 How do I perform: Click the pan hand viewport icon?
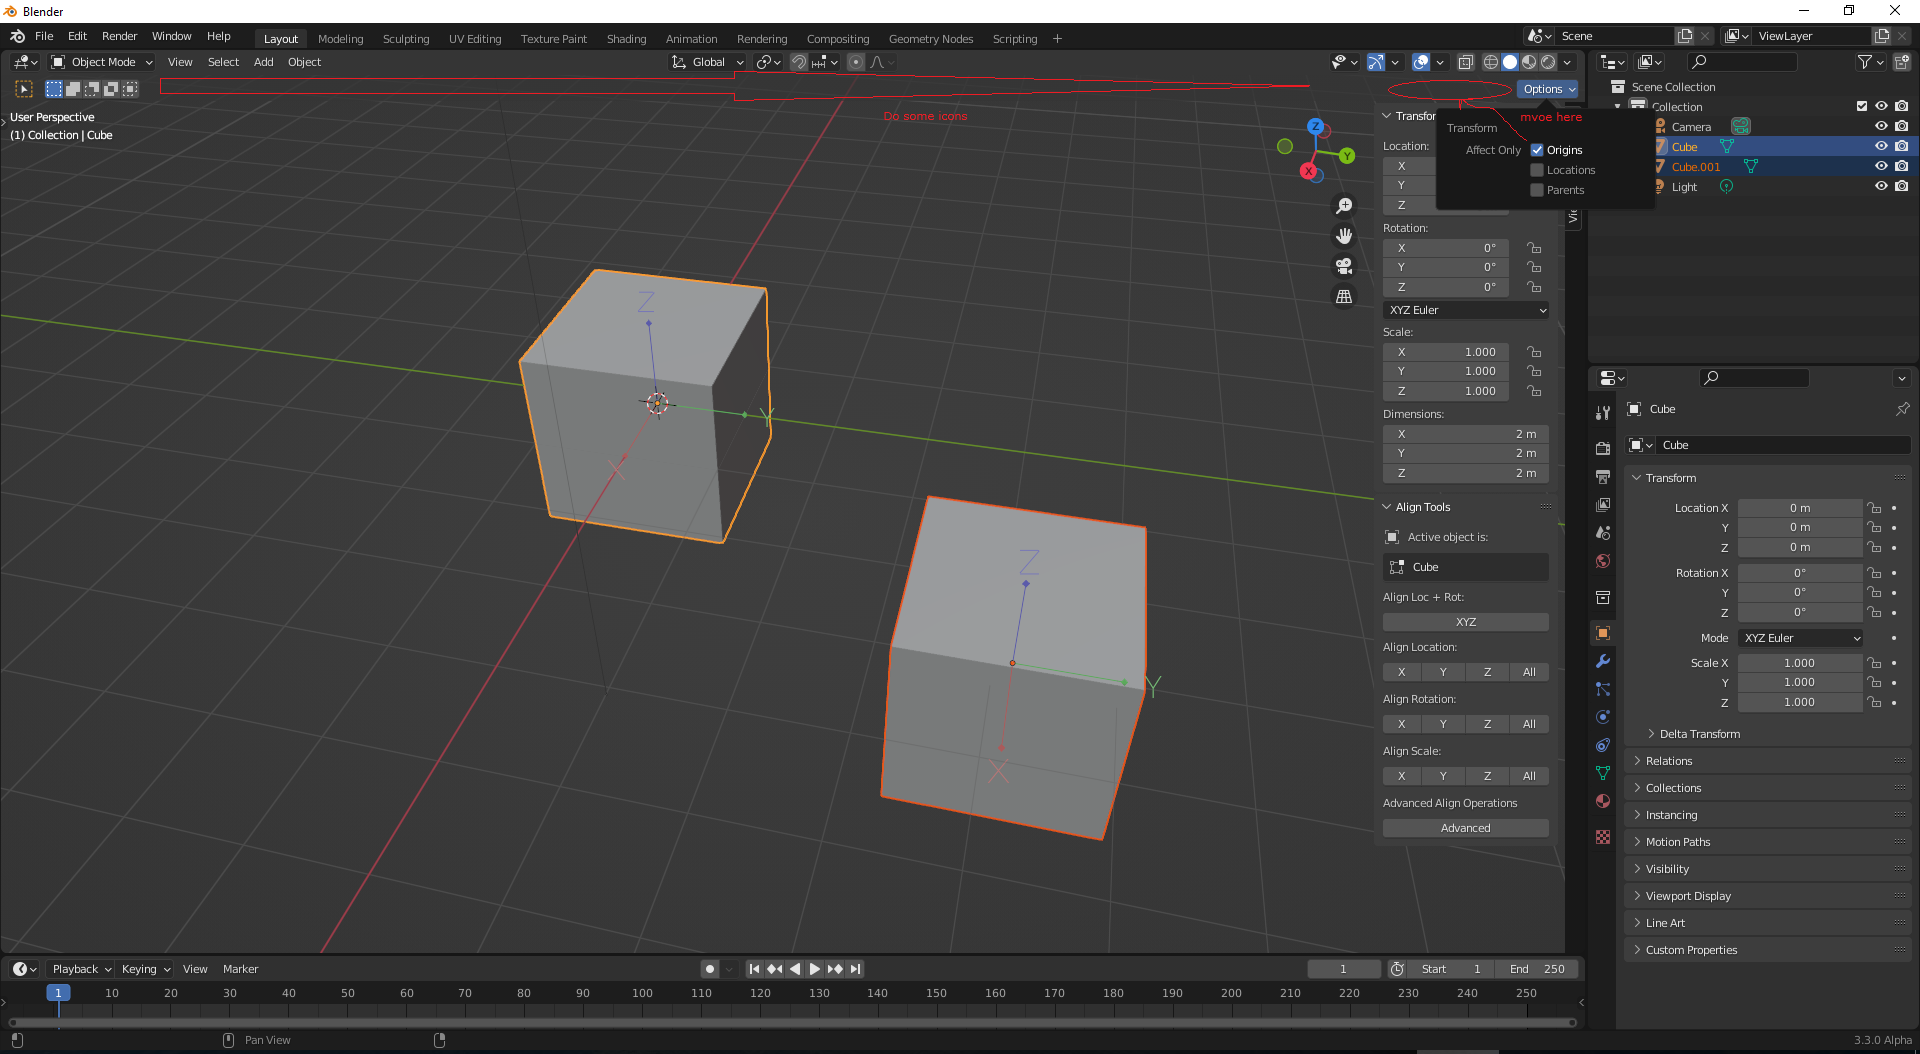(1344, 236)
